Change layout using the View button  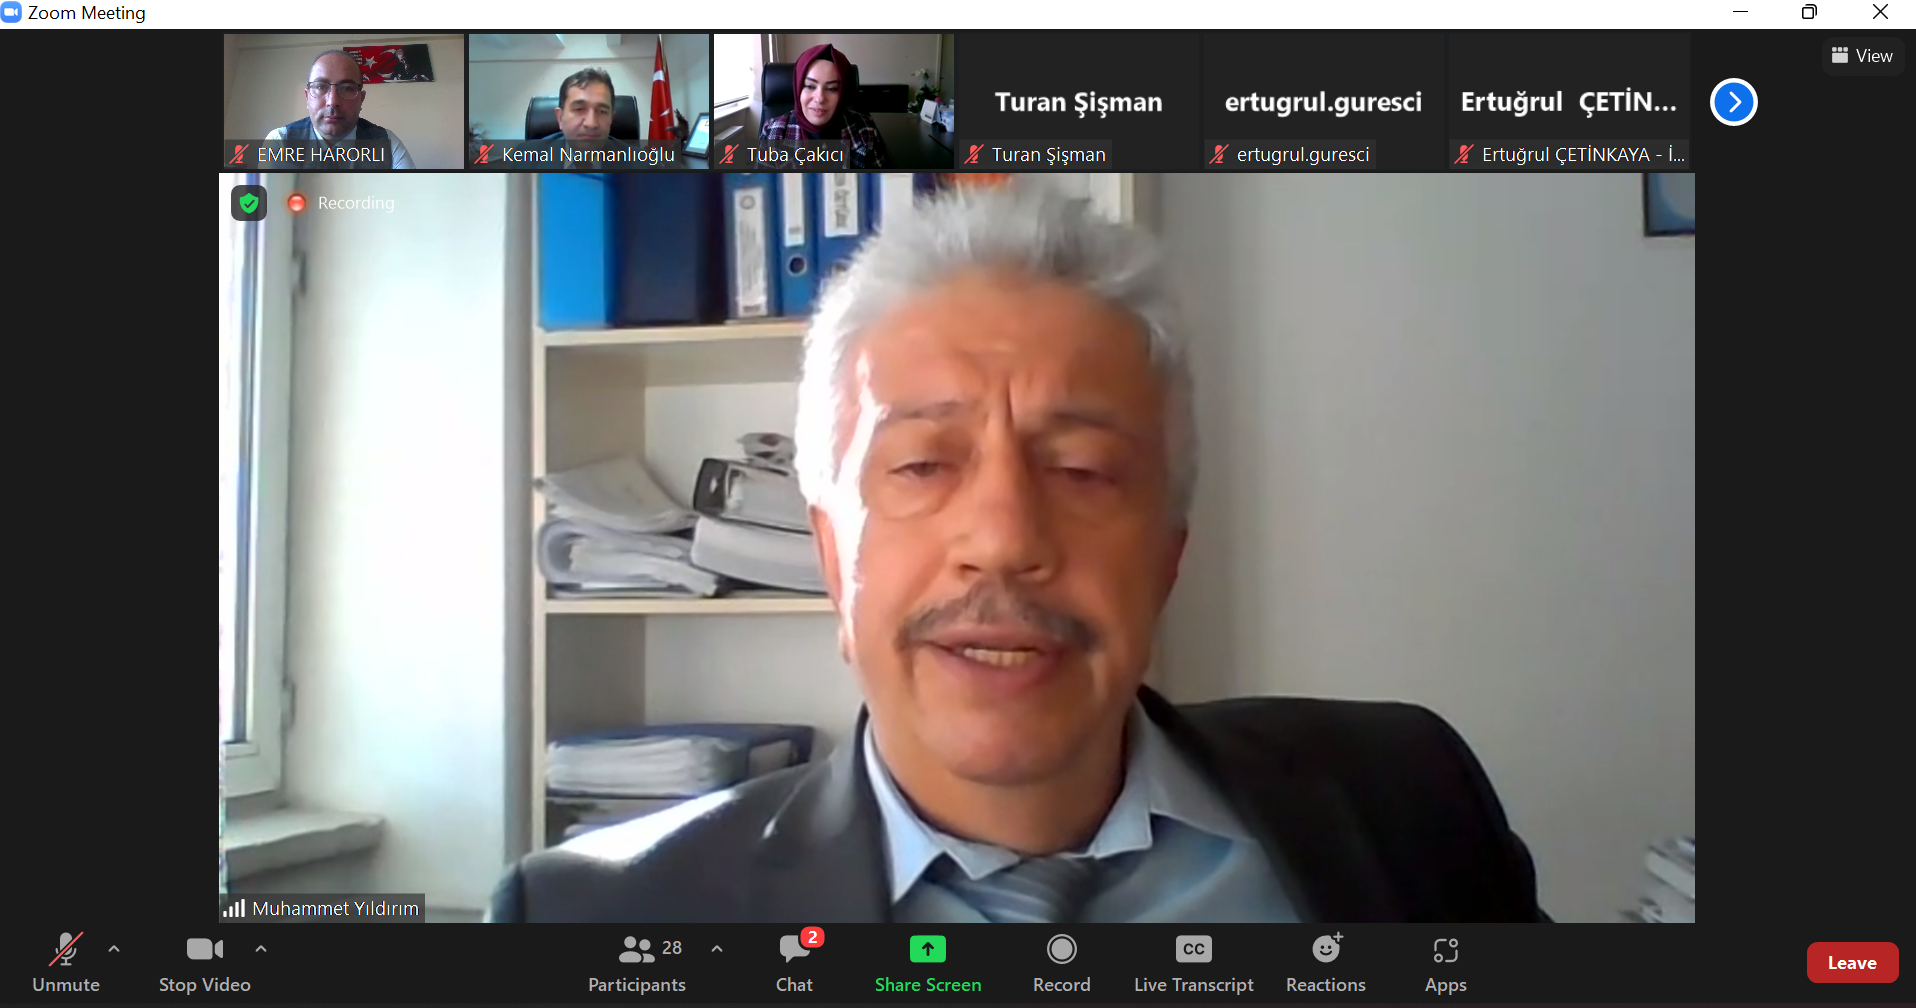pyautogui.click(x=1861, y=56)
